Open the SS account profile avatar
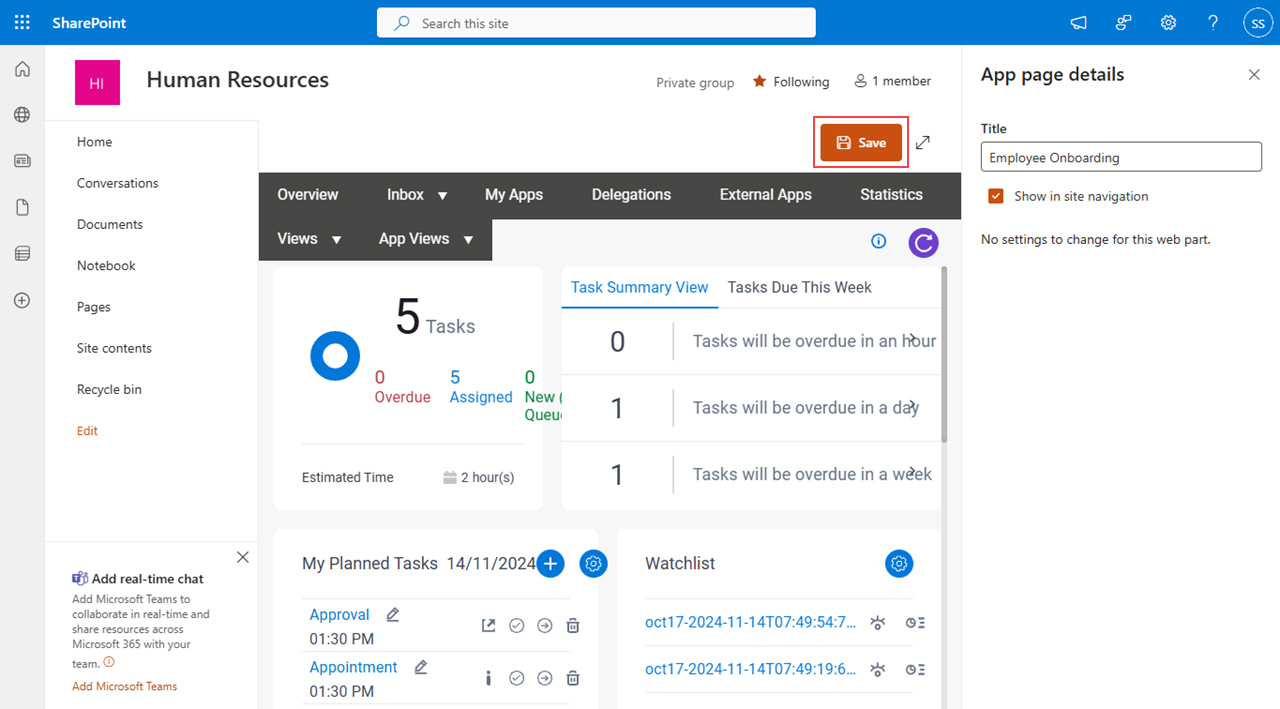1280x709 pixels. (1257, 22)
